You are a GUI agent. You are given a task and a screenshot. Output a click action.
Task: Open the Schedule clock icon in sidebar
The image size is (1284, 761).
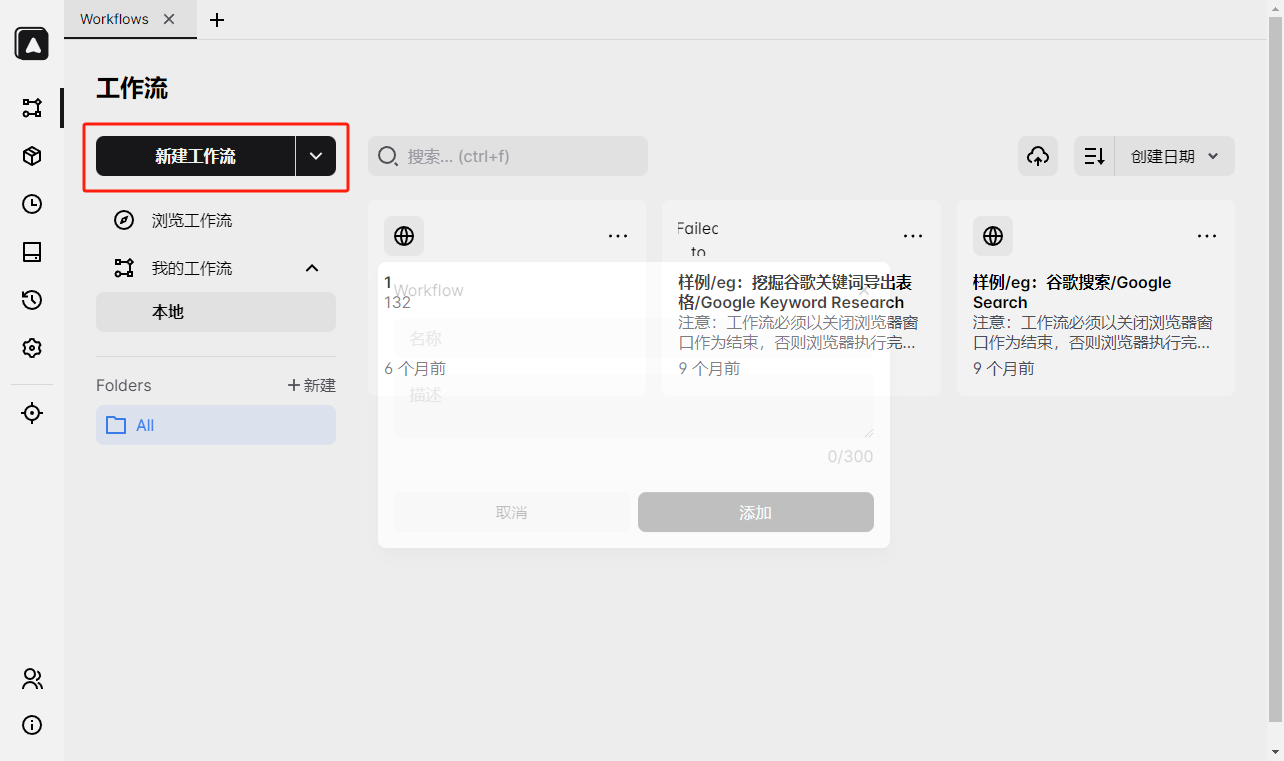[x=32, y=204]
